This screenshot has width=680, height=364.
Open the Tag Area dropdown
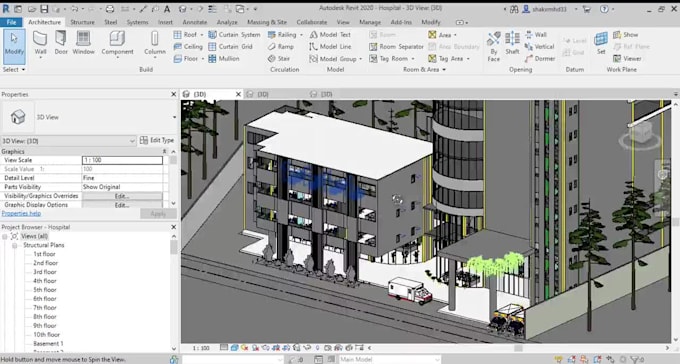468,59
